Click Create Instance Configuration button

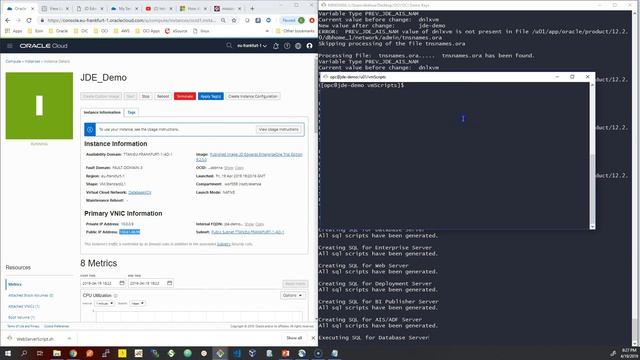253,96
